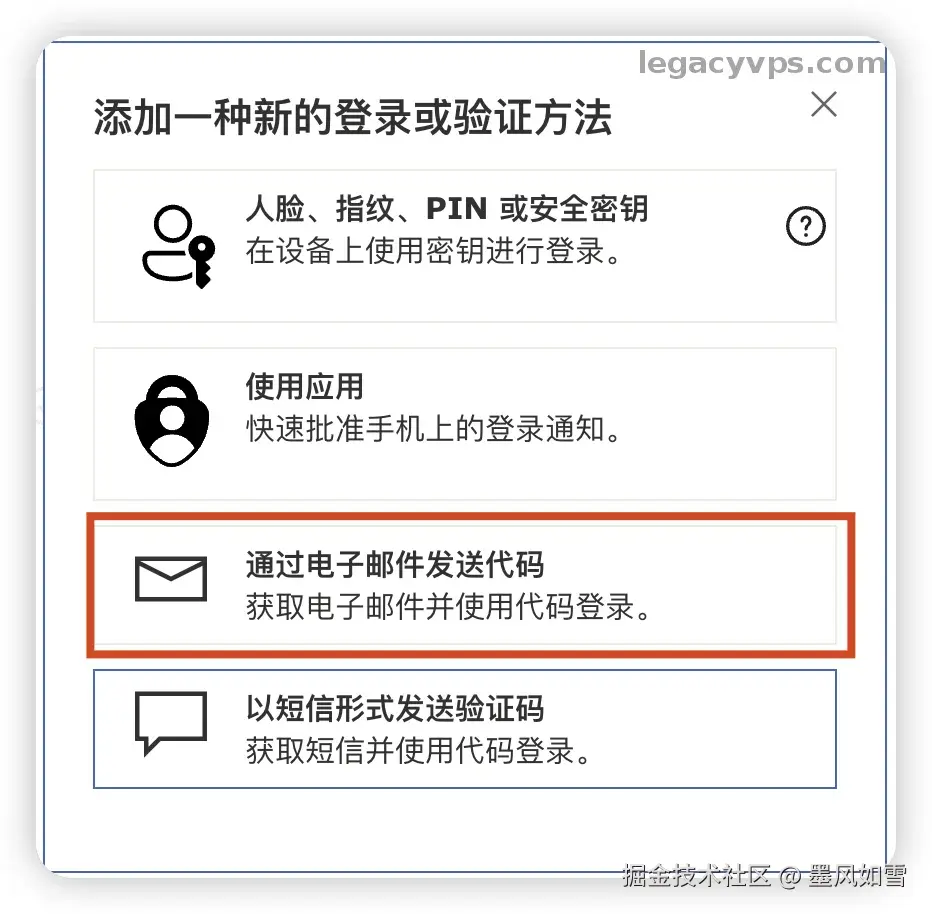Click 获取短信并使用代码登录 description
Screen dimensions: 932x914
pyautogui.click(x=418, y=751)
